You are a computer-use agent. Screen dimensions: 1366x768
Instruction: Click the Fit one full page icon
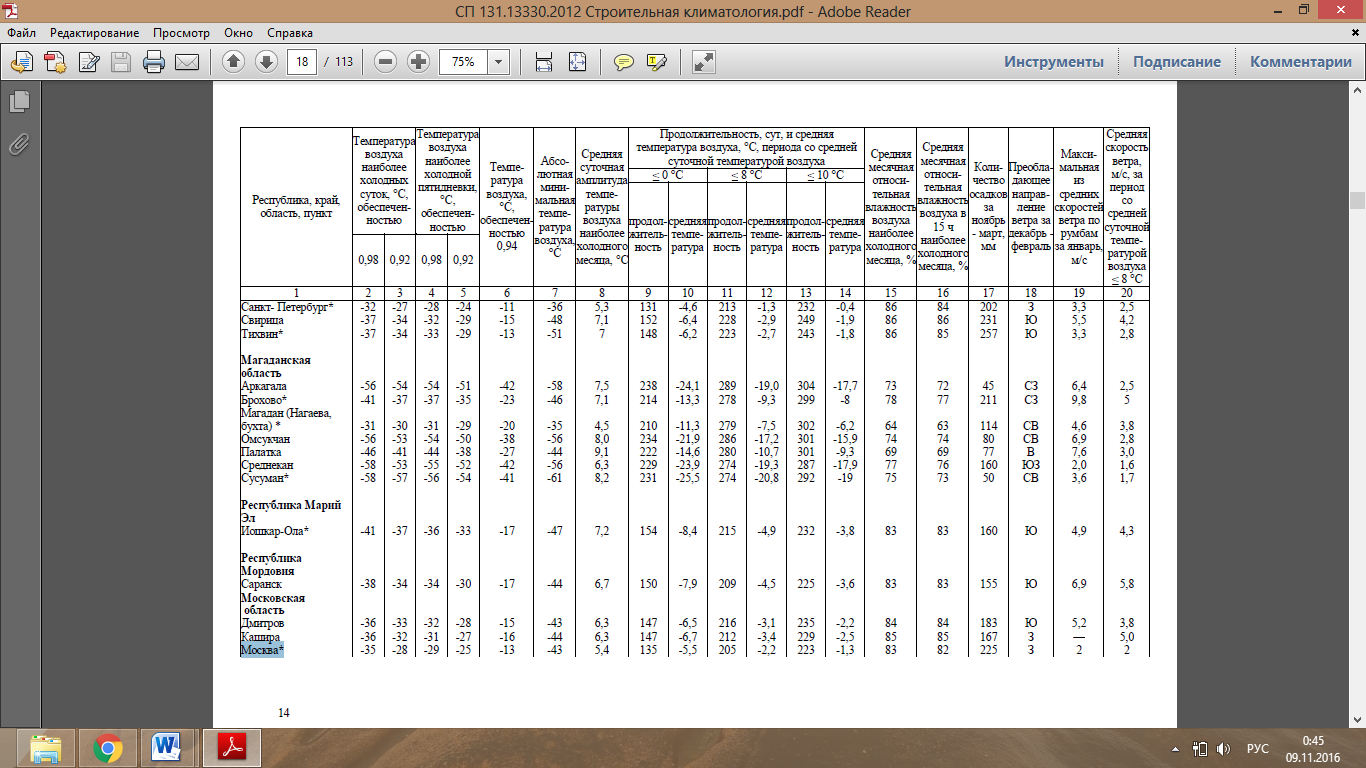click(577, 62)
